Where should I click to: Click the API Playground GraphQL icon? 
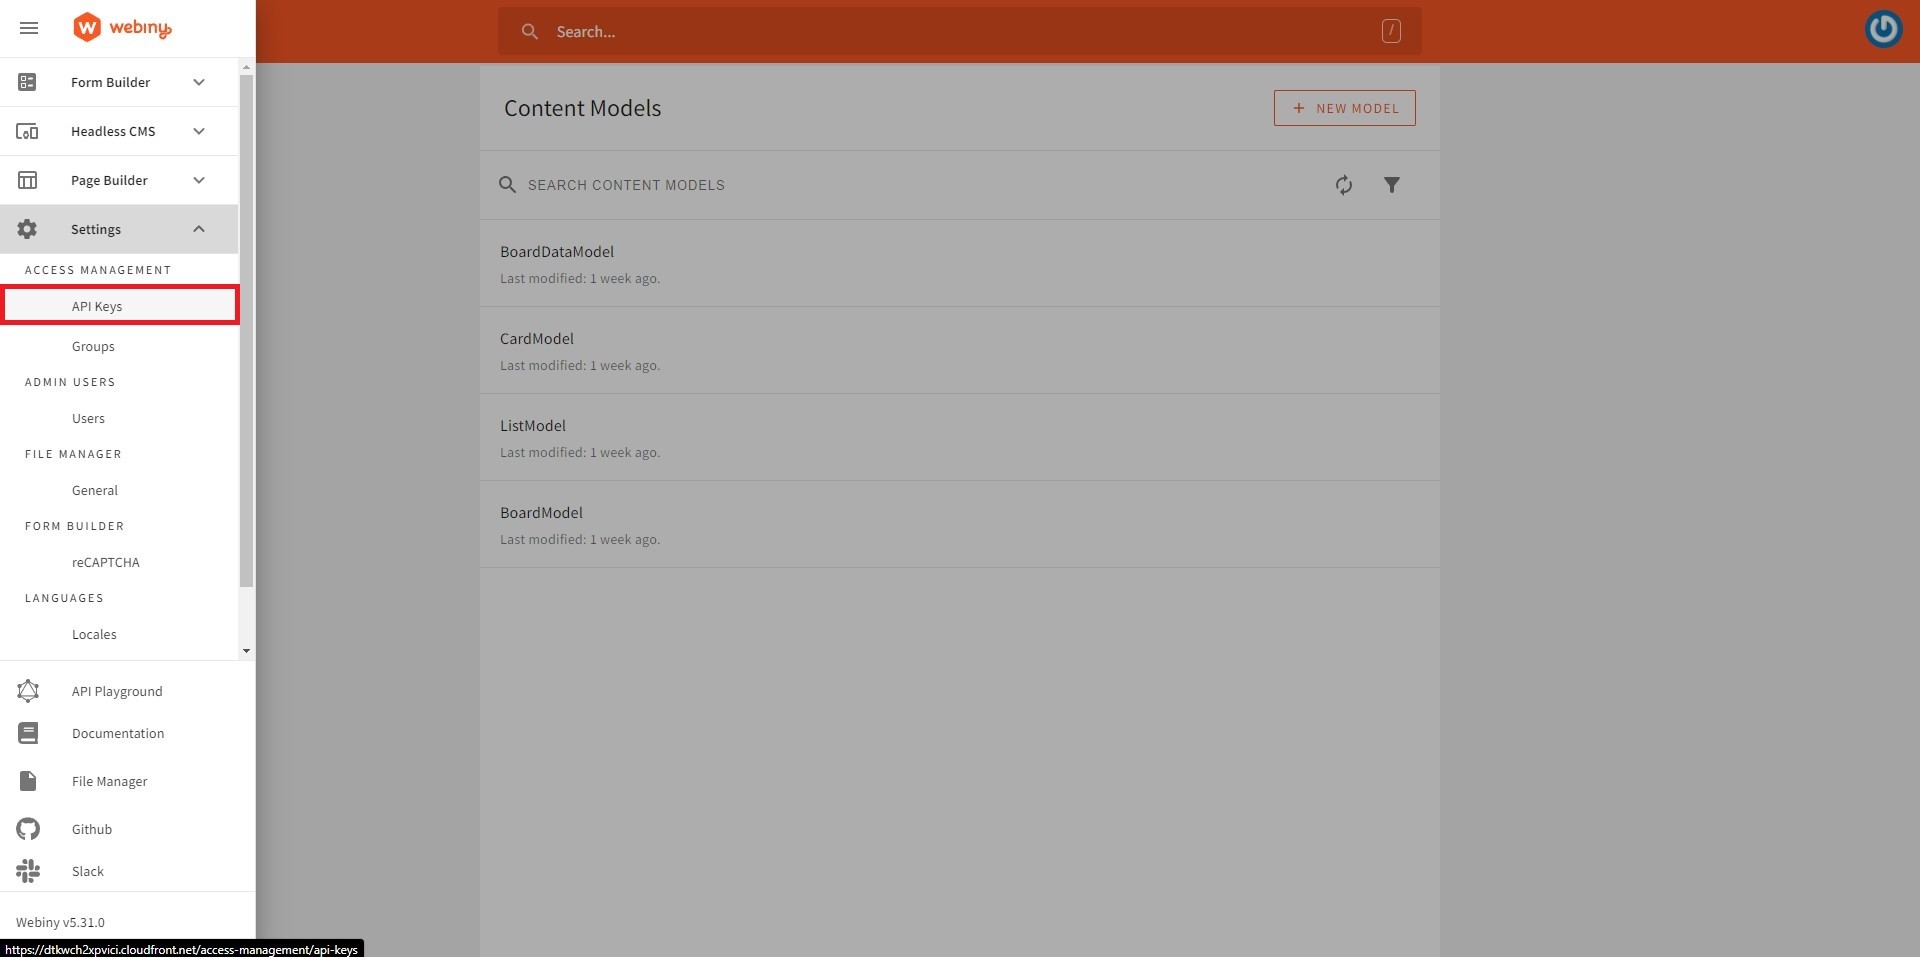pos(28,691)
